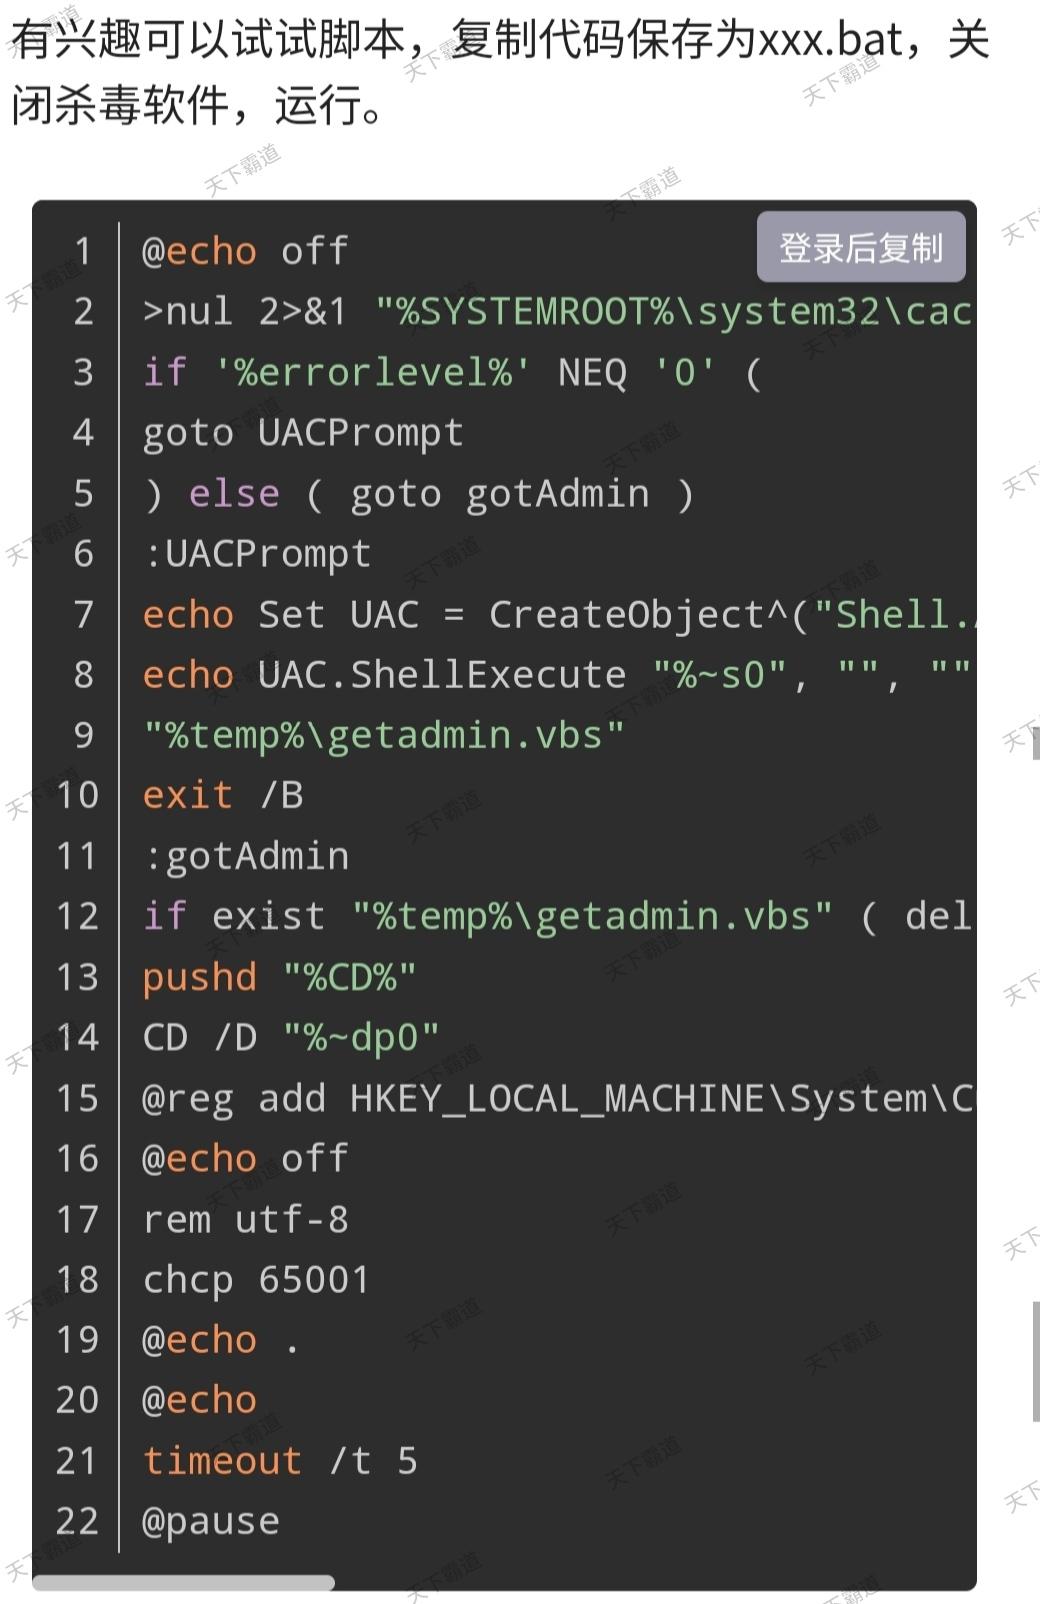
Task: Click the 登录后复制 copy button
Action: click(860, 247)
